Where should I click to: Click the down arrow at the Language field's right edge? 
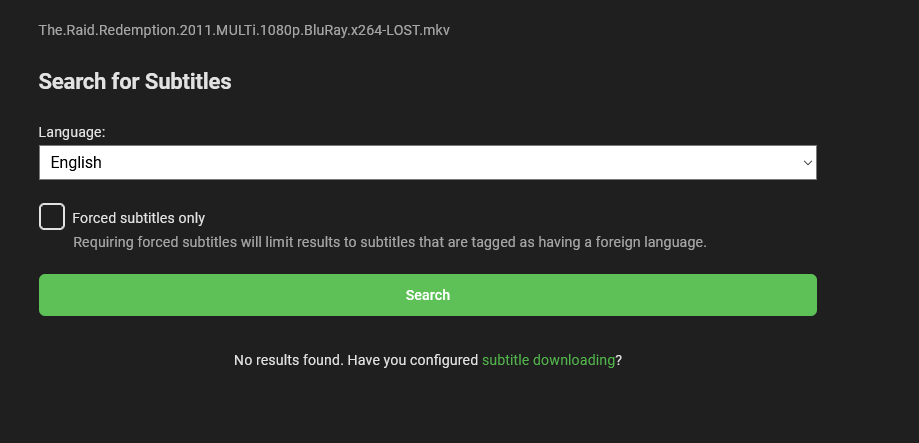(807, 162)
